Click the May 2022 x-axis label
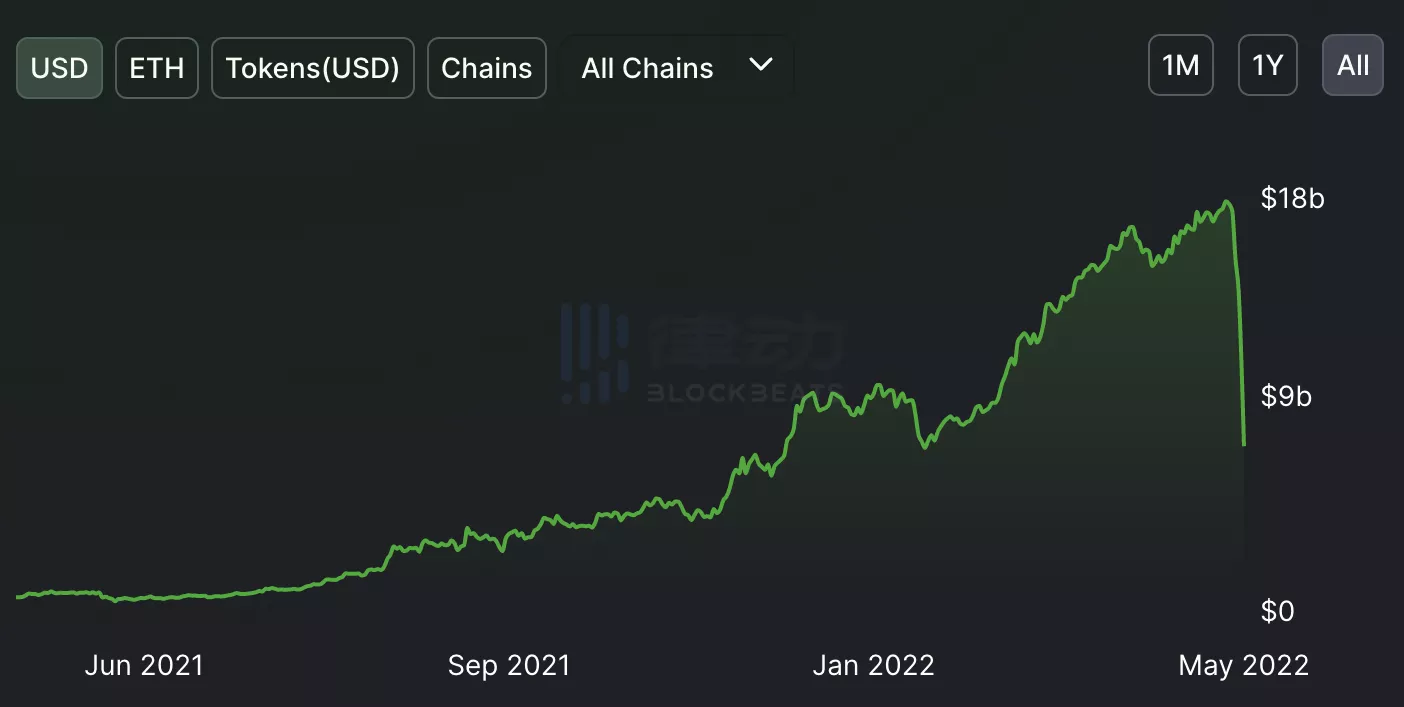Screen dimensions: 1404x707 coord(1243,666)
